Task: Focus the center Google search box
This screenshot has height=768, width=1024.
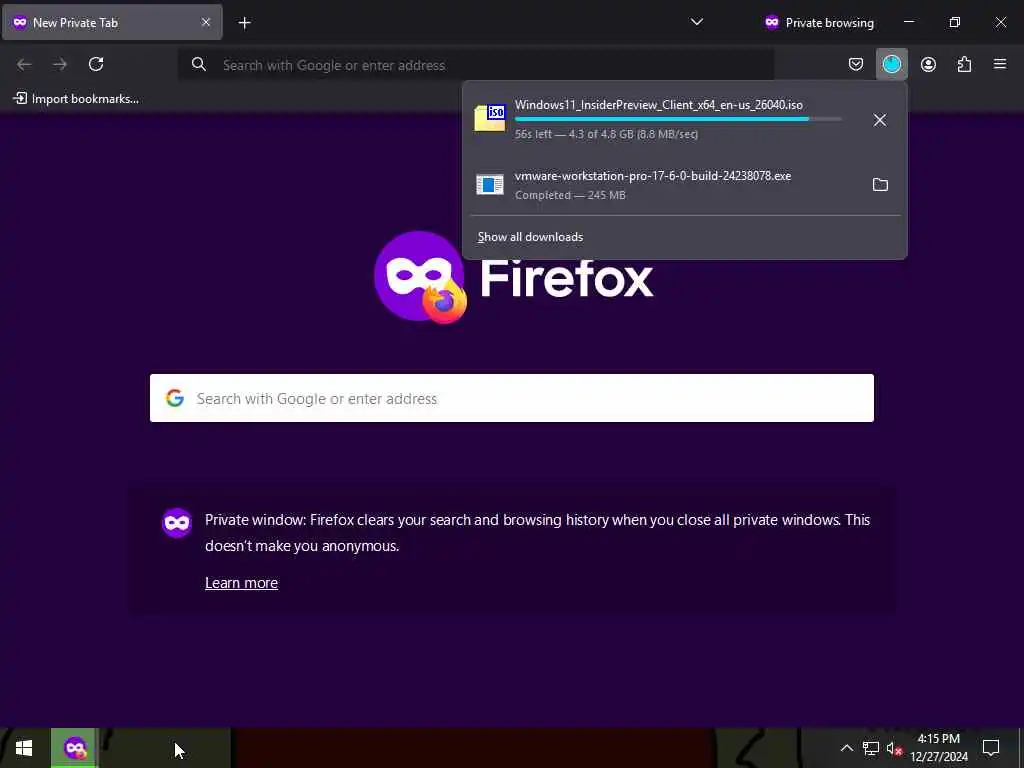Action: (512, 398)
